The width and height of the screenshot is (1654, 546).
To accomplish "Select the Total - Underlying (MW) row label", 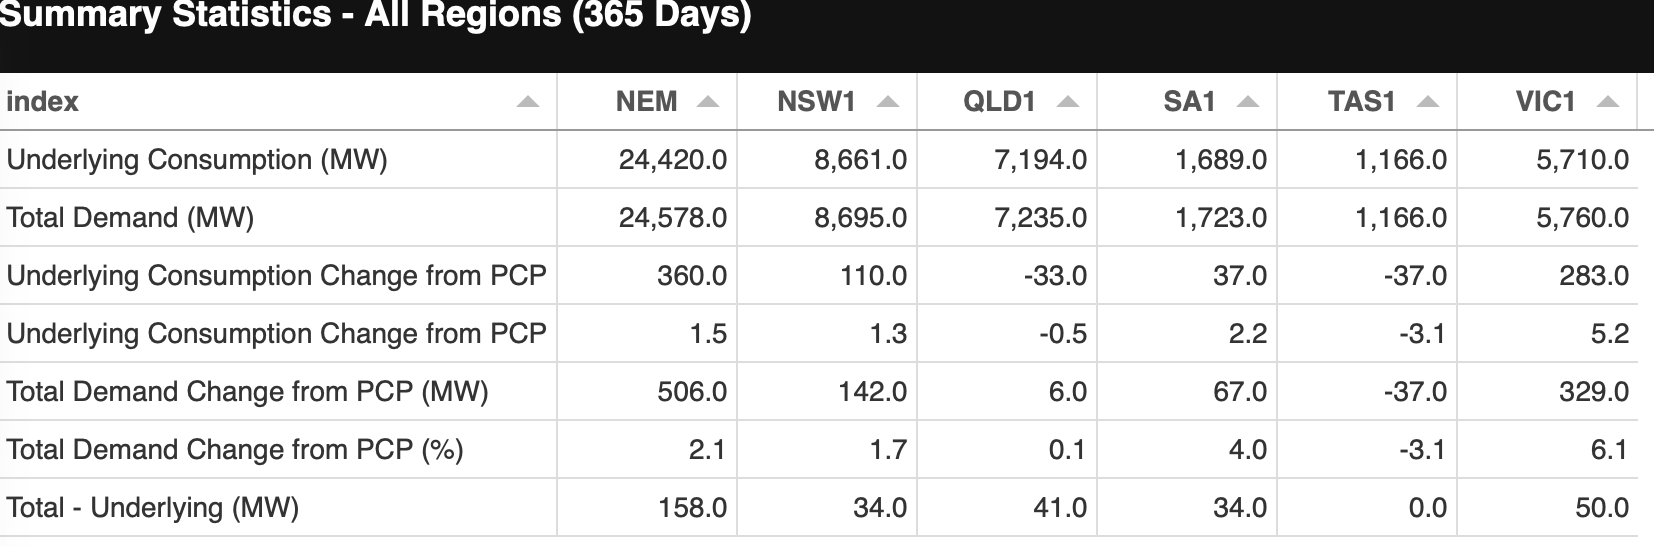I will [153, 508].
